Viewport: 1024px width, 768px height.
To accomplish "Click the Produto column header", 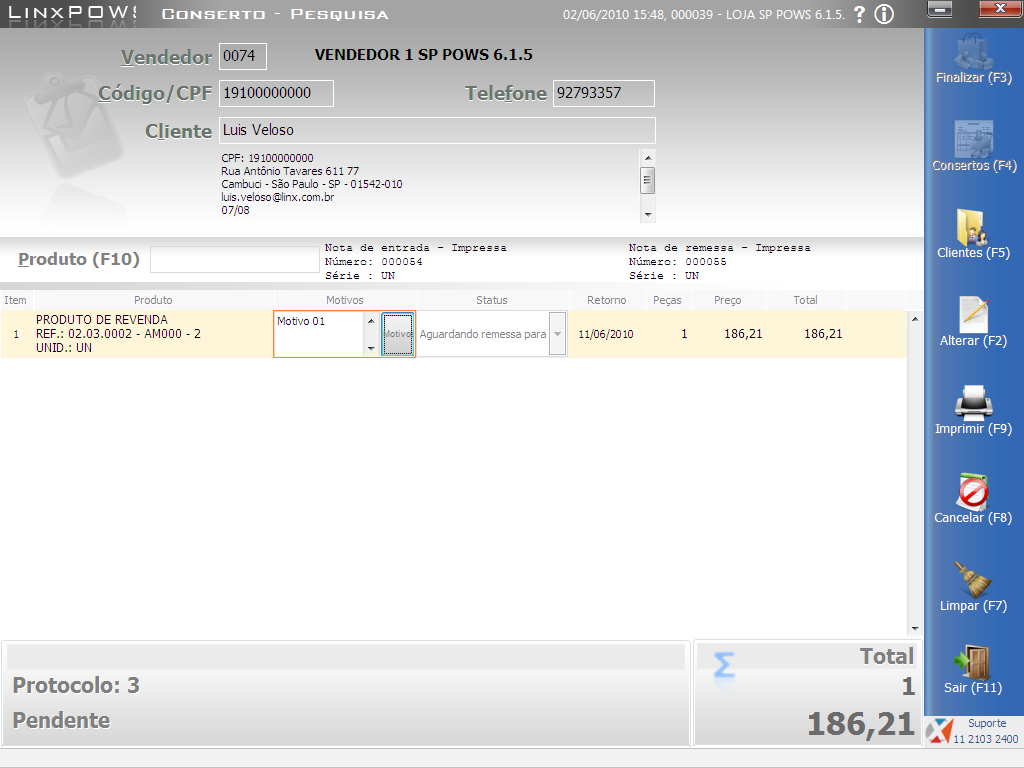I will pyautogui.click(x=153, y=300).
